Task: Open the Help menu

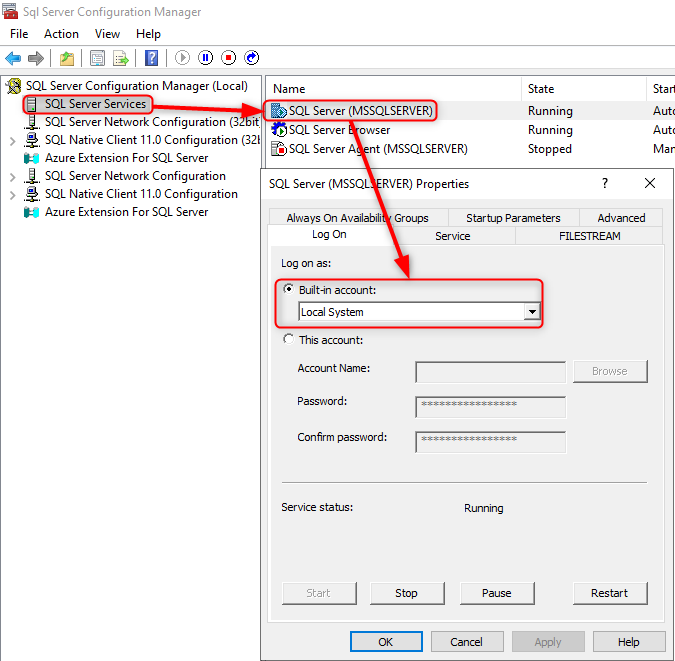Action: 148,34
